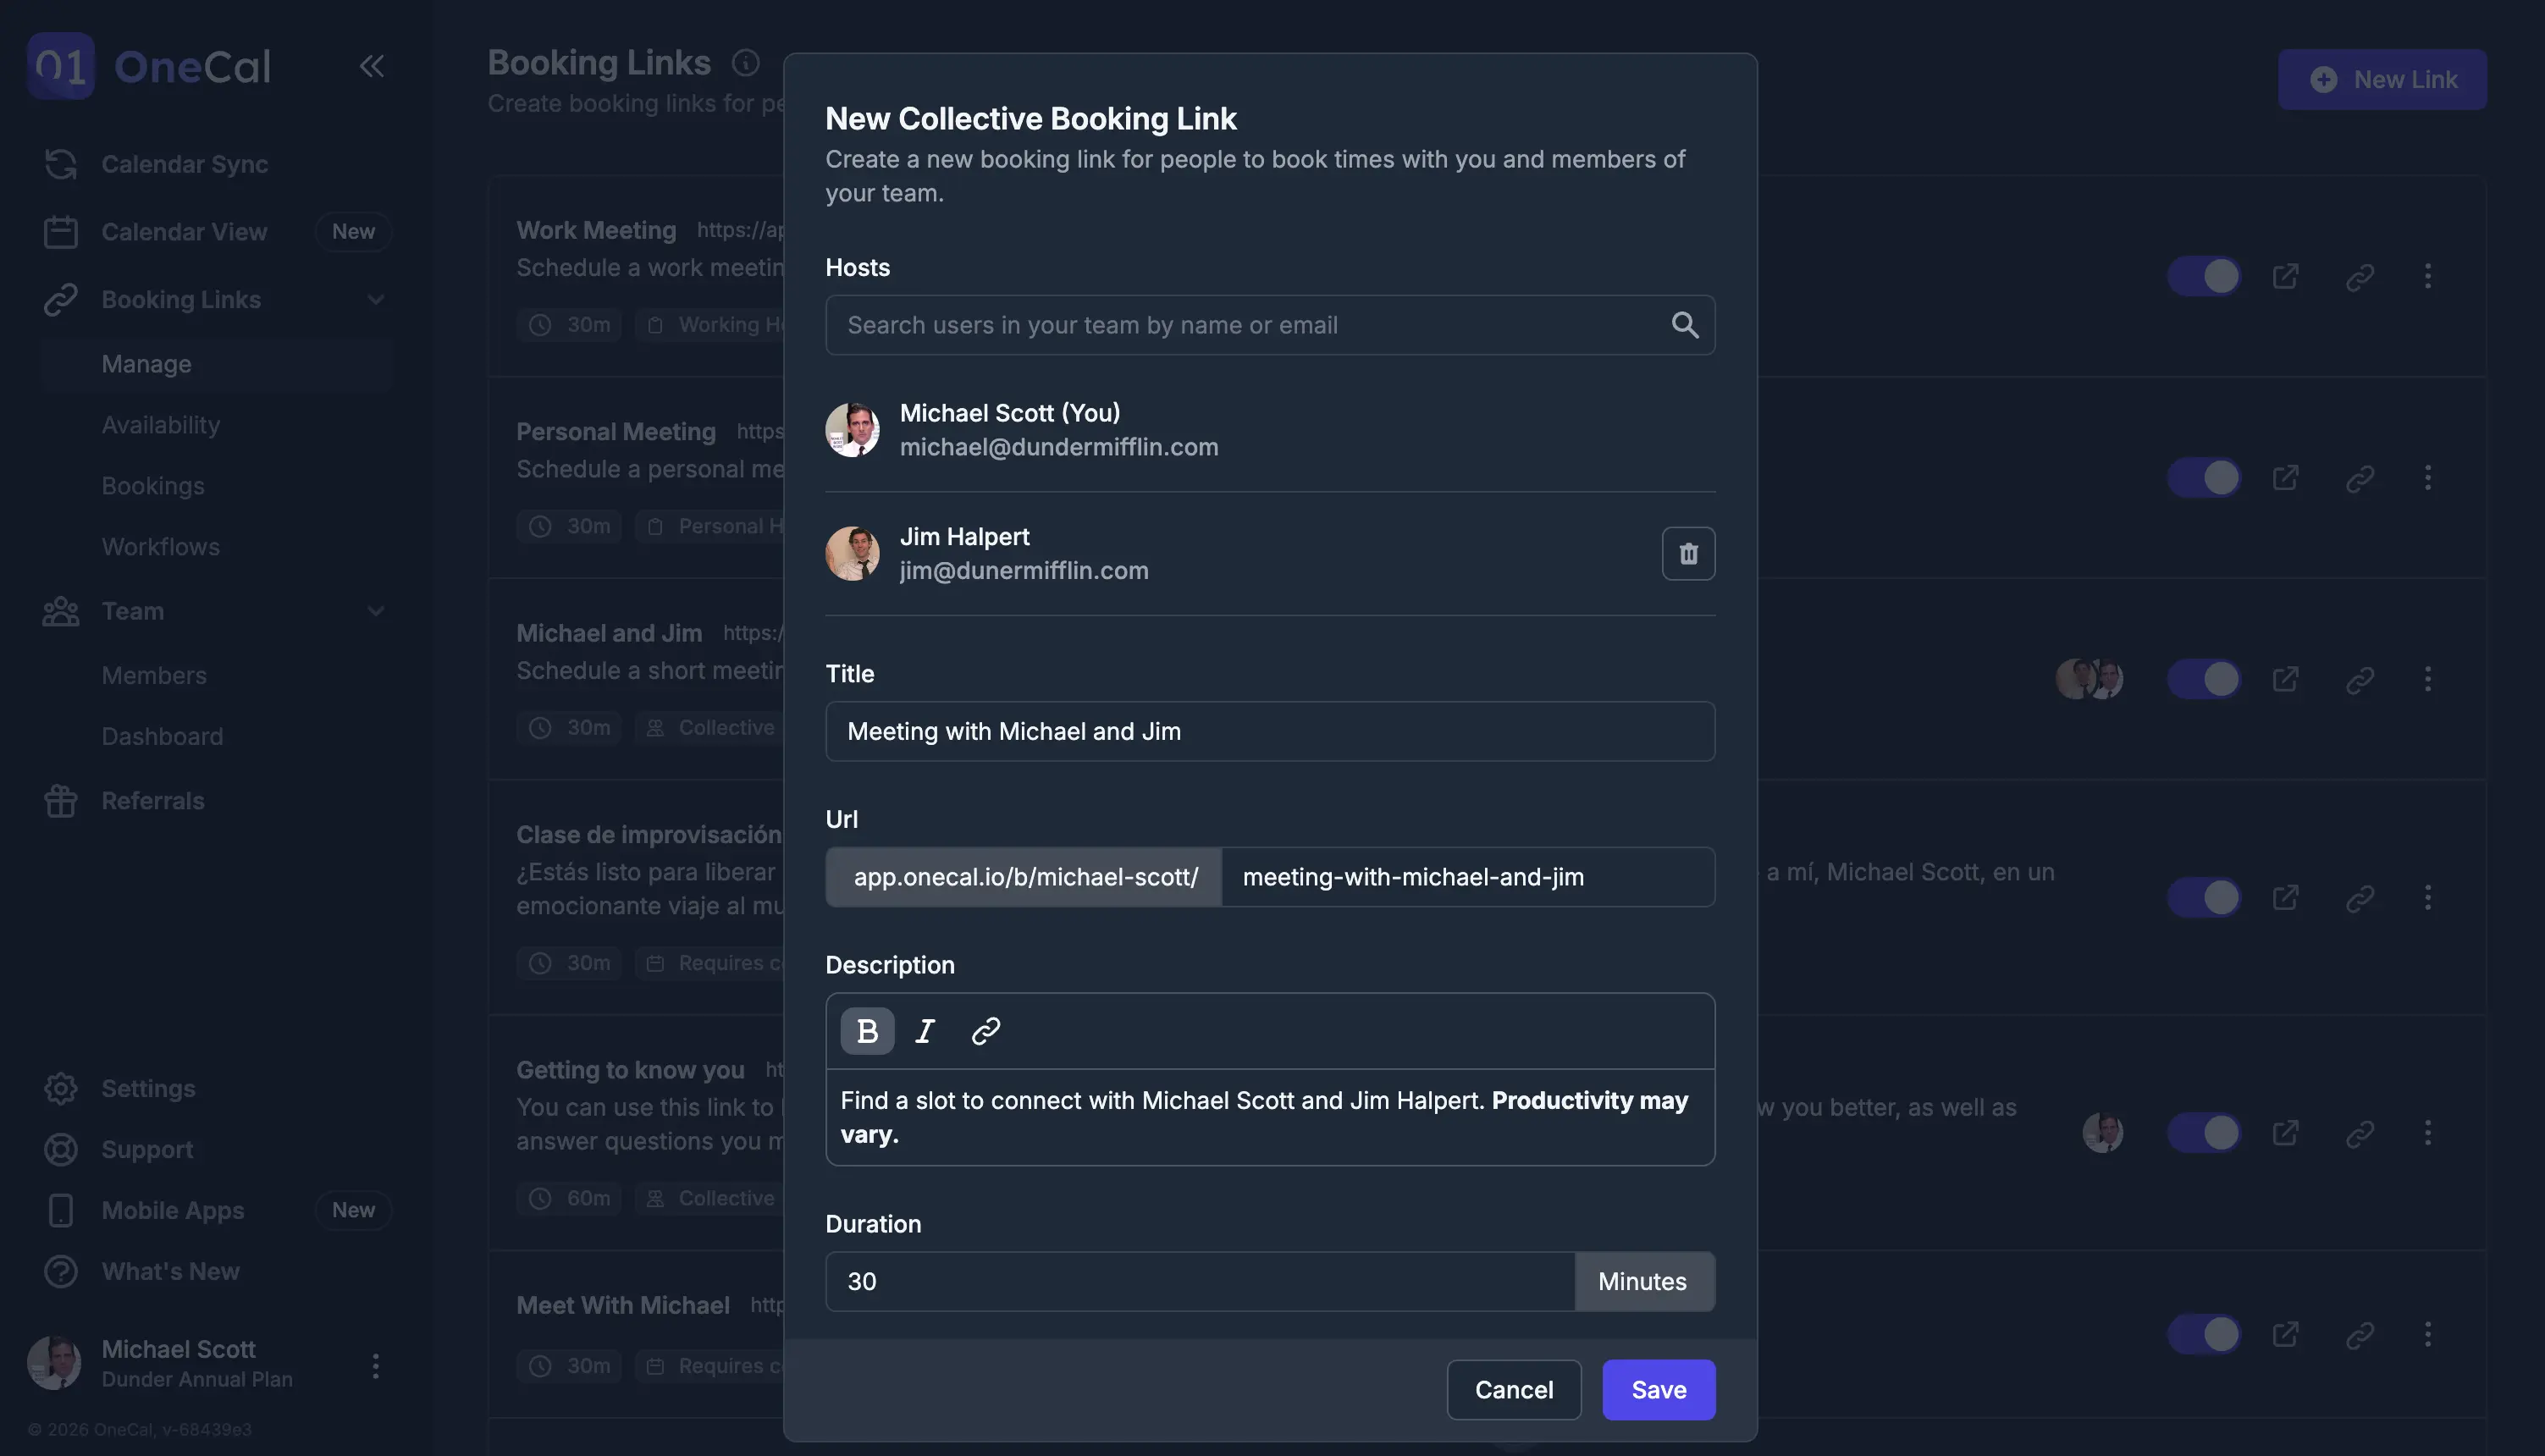Image resolution: width=2545 pixels, height=1456 pixels.
Task: Collapse the Booking Links sidebar section chevron
Action: click(376, 300)
